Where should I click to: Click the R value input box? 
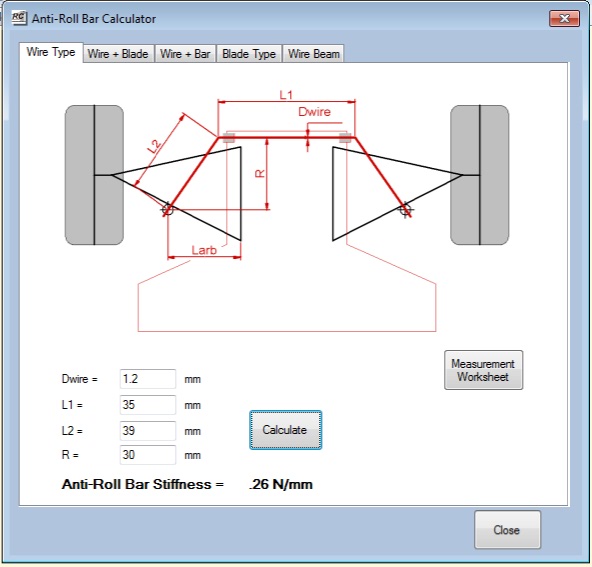(148, 455)
